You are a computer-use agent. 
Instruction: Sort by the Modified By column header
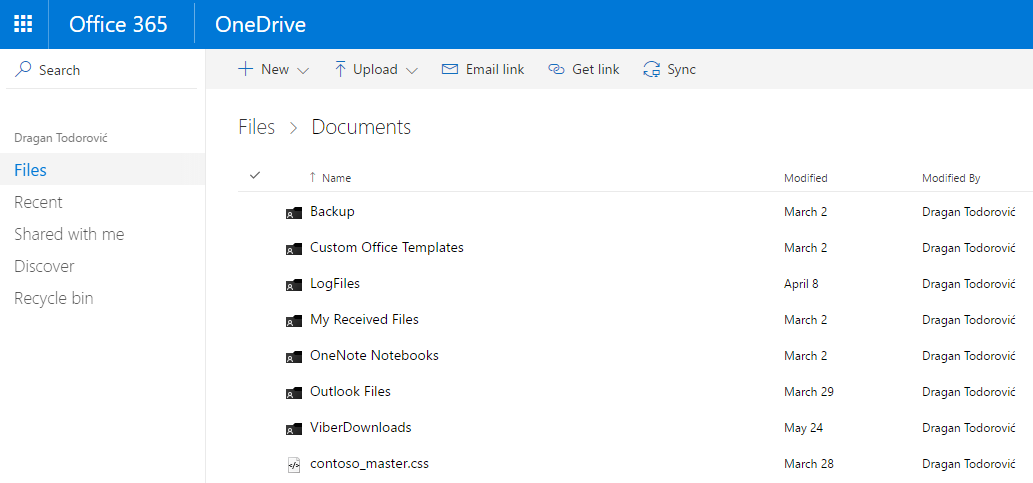tap(951, 178)
